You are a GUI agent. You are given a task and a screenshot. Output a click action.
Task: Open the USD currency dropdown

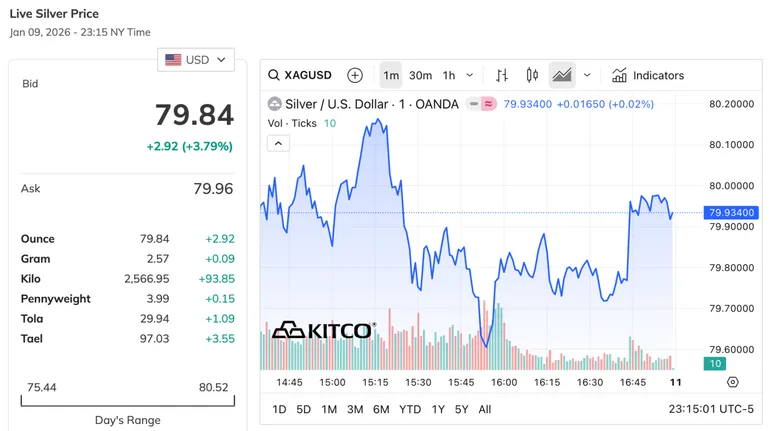point(196,60)
